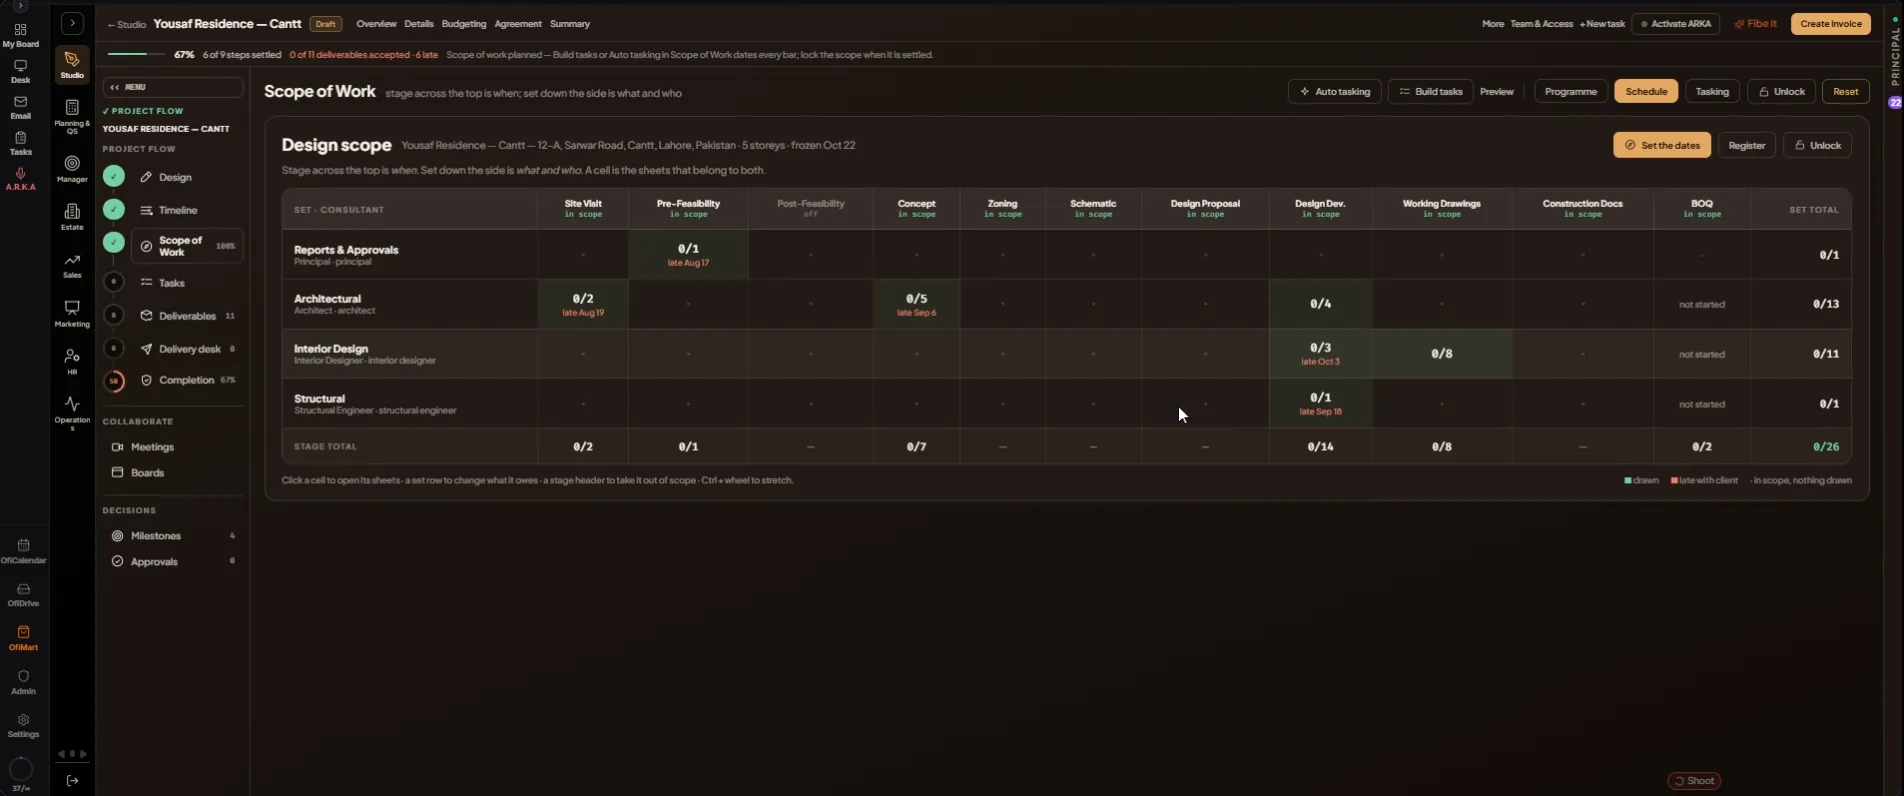
Task: Open the Marketing presentation icon
Action: click(x=72, y=313)
